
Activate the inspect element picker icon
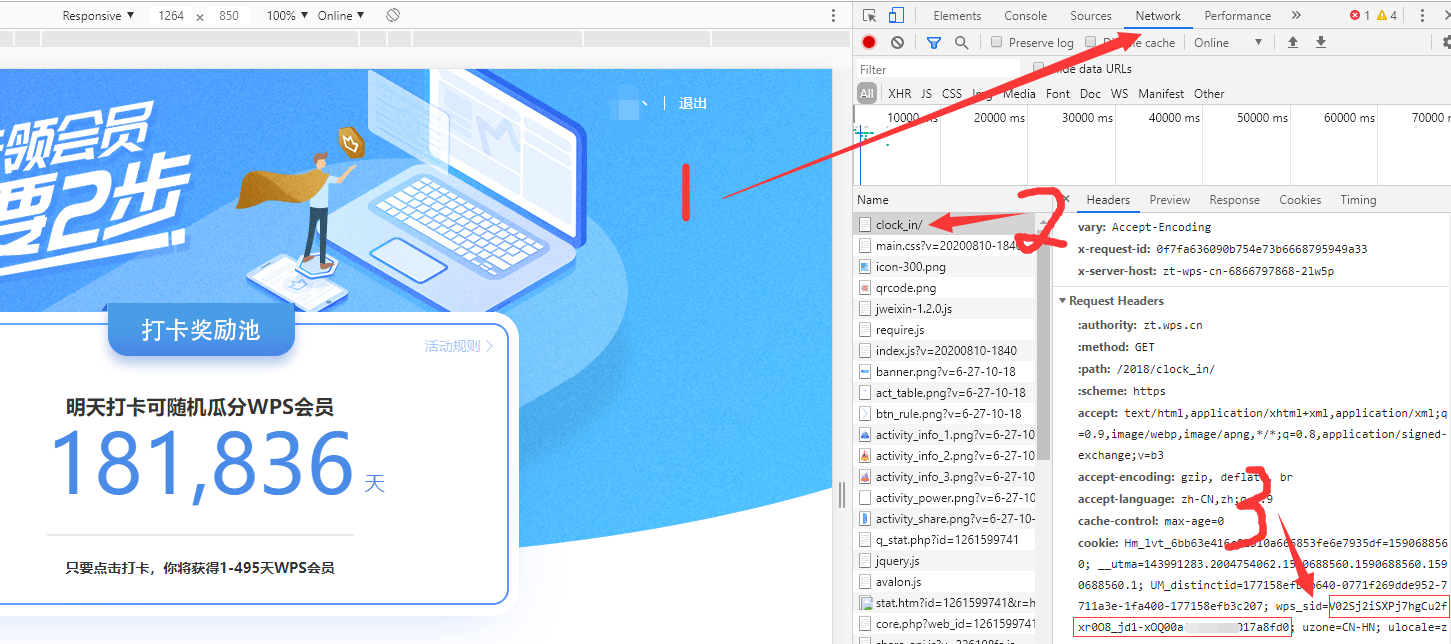[x=870, y=15]
